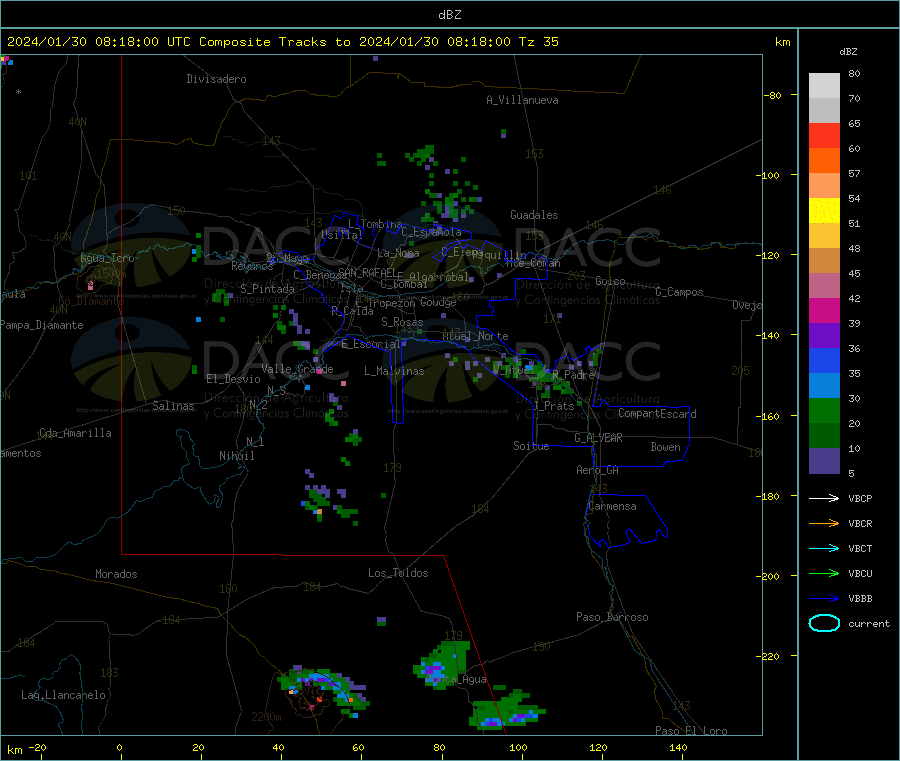Click the 'Carmensa' map label
Screen dimensions: 900x761
pyautogui.click(x=612, y=506)
